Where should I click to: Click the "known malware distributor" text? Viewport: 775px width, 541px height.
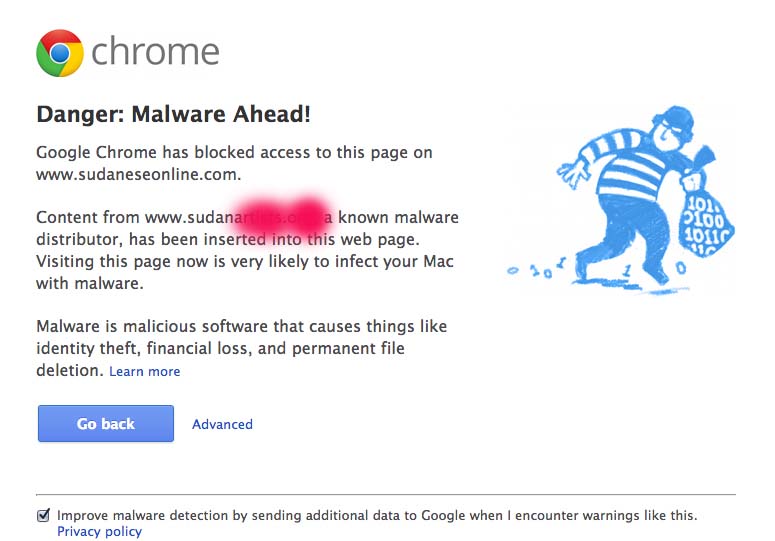coord(396,217)
